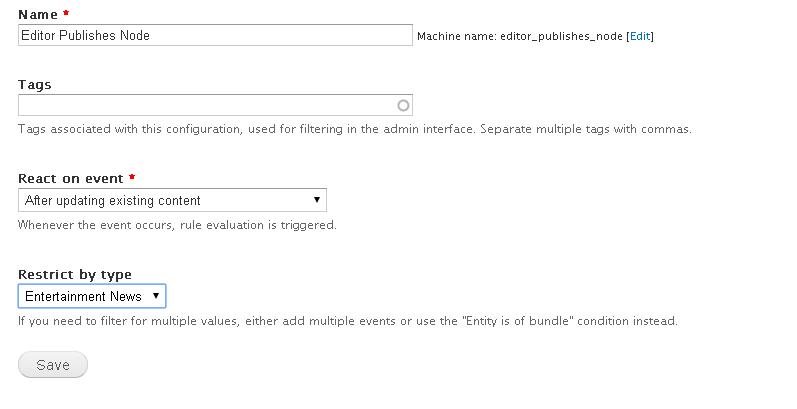Click the Tags autocomplete circle icon
The height and width of the screenshot is (409, 797).
(403, 106)
